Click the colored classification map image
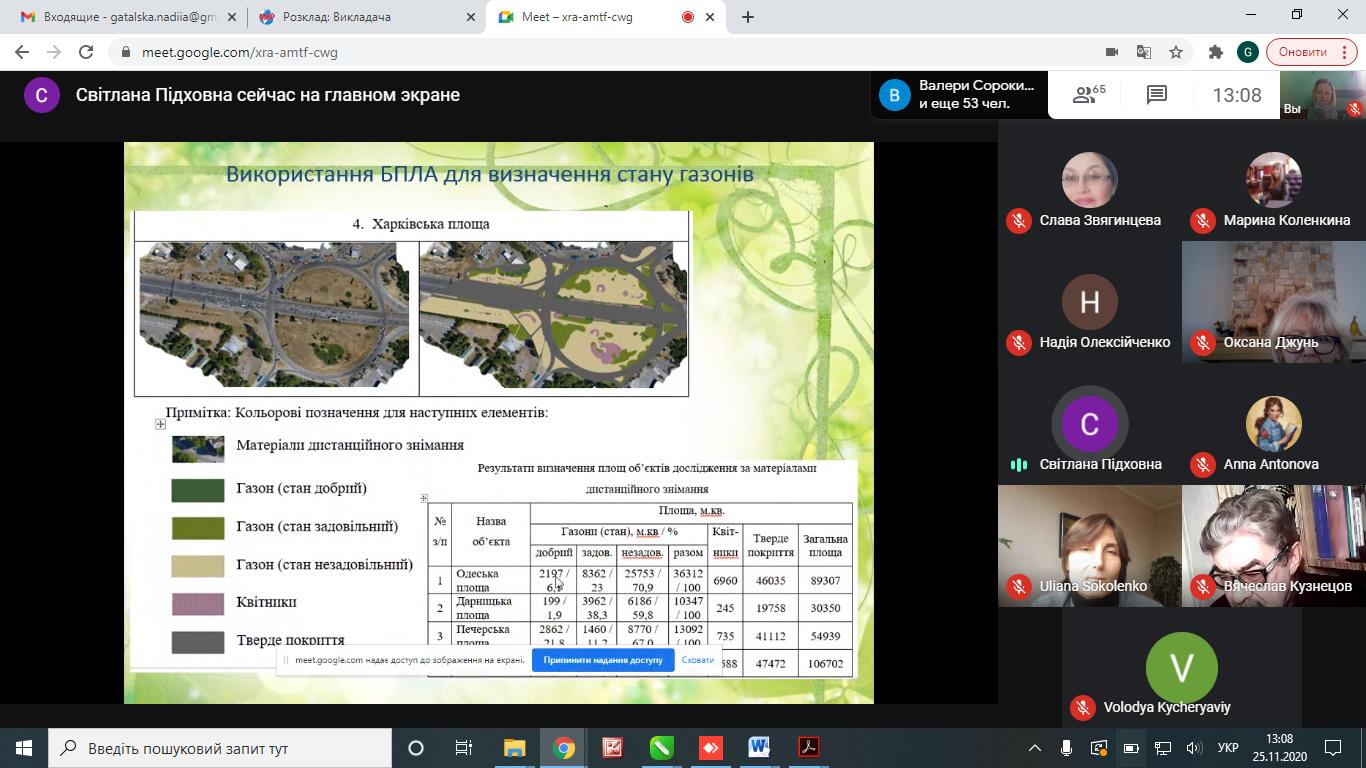This screenshot has width=1366, height=768. (554, 315)
